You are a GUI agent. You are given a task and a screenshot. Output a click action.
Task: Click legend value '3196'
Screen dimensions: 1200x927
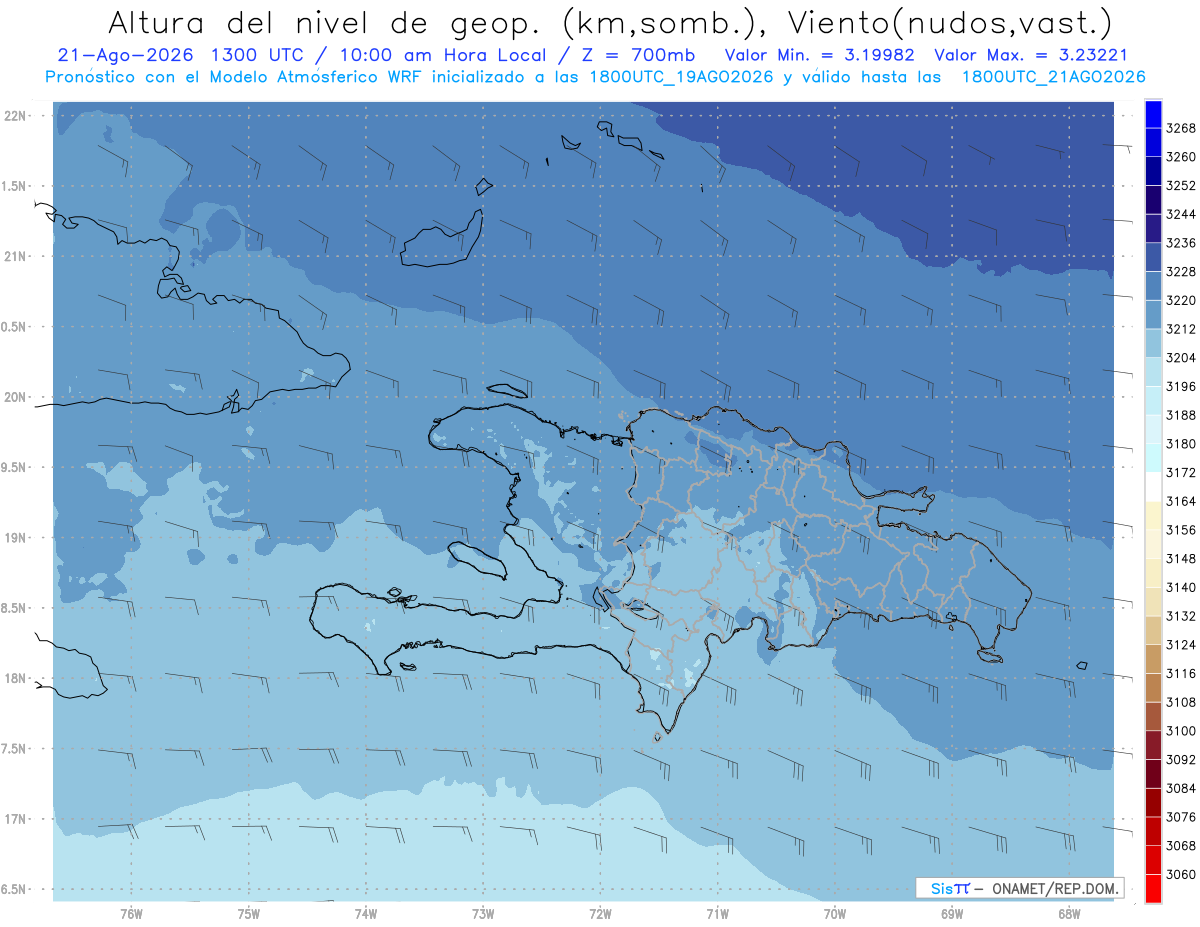coord(1180,386)
